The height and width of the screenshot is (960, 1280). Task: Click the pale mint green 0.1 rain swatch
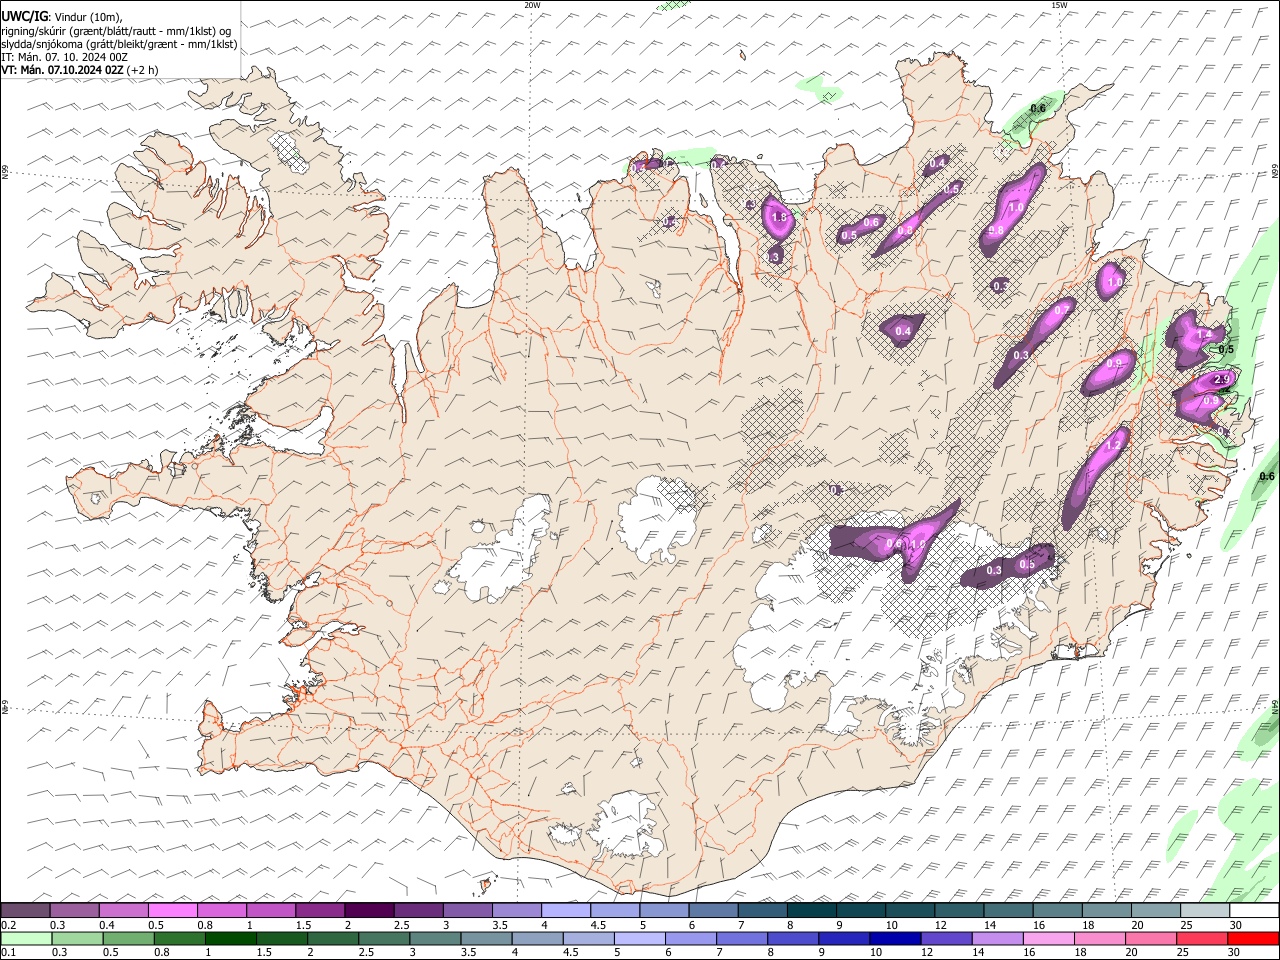(26, 938)
